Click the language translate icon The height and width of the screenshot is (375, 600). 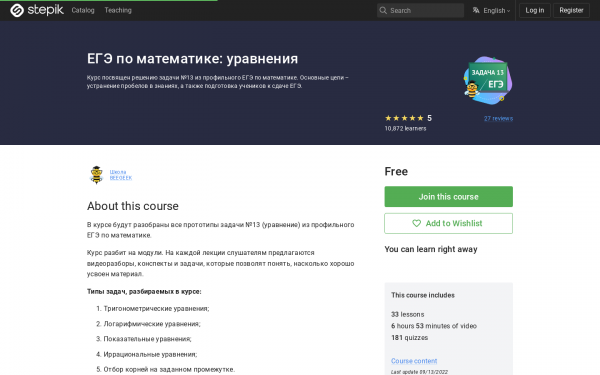[x=476, y=10]
